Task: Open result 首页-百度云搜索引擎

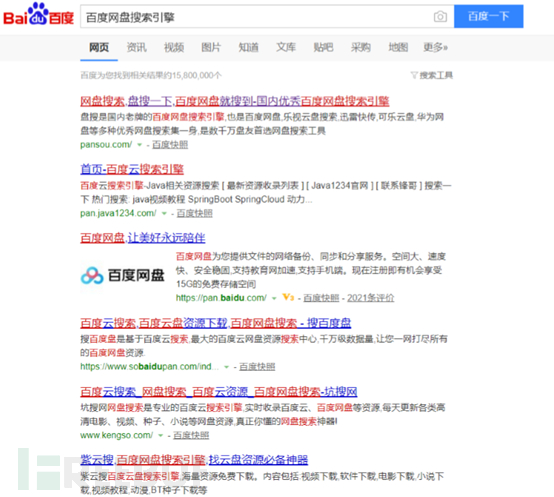Action: [x=132, y=169]
